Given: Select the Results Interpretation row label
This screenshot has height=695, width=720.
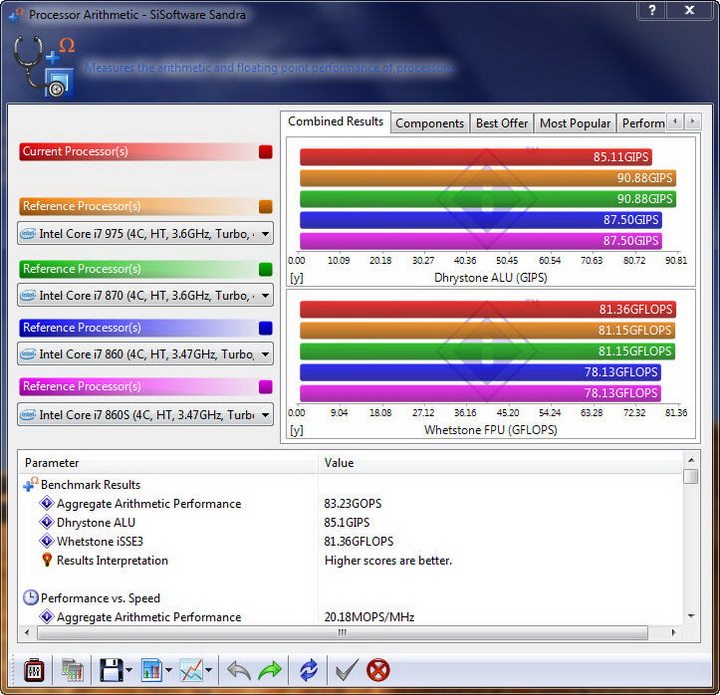Looking at the screenshot, I should click(112, 560).
